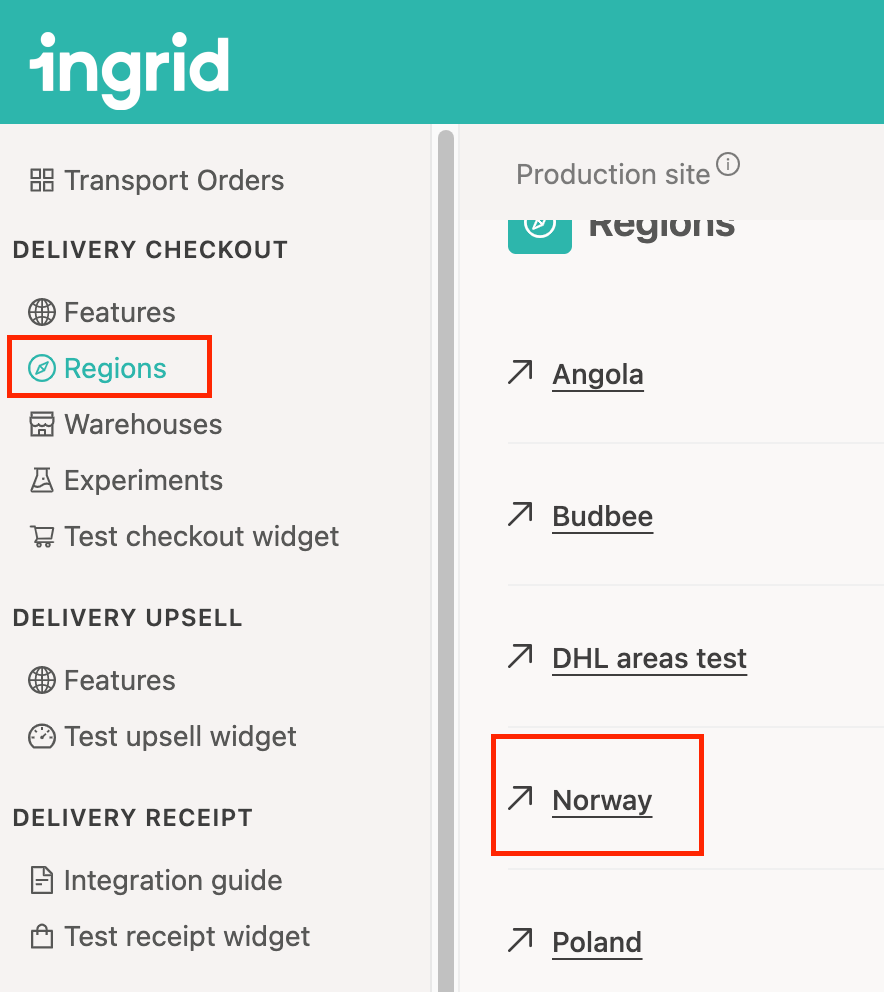
Task: Open the DHL areas test link
Action: pos(649,659)
